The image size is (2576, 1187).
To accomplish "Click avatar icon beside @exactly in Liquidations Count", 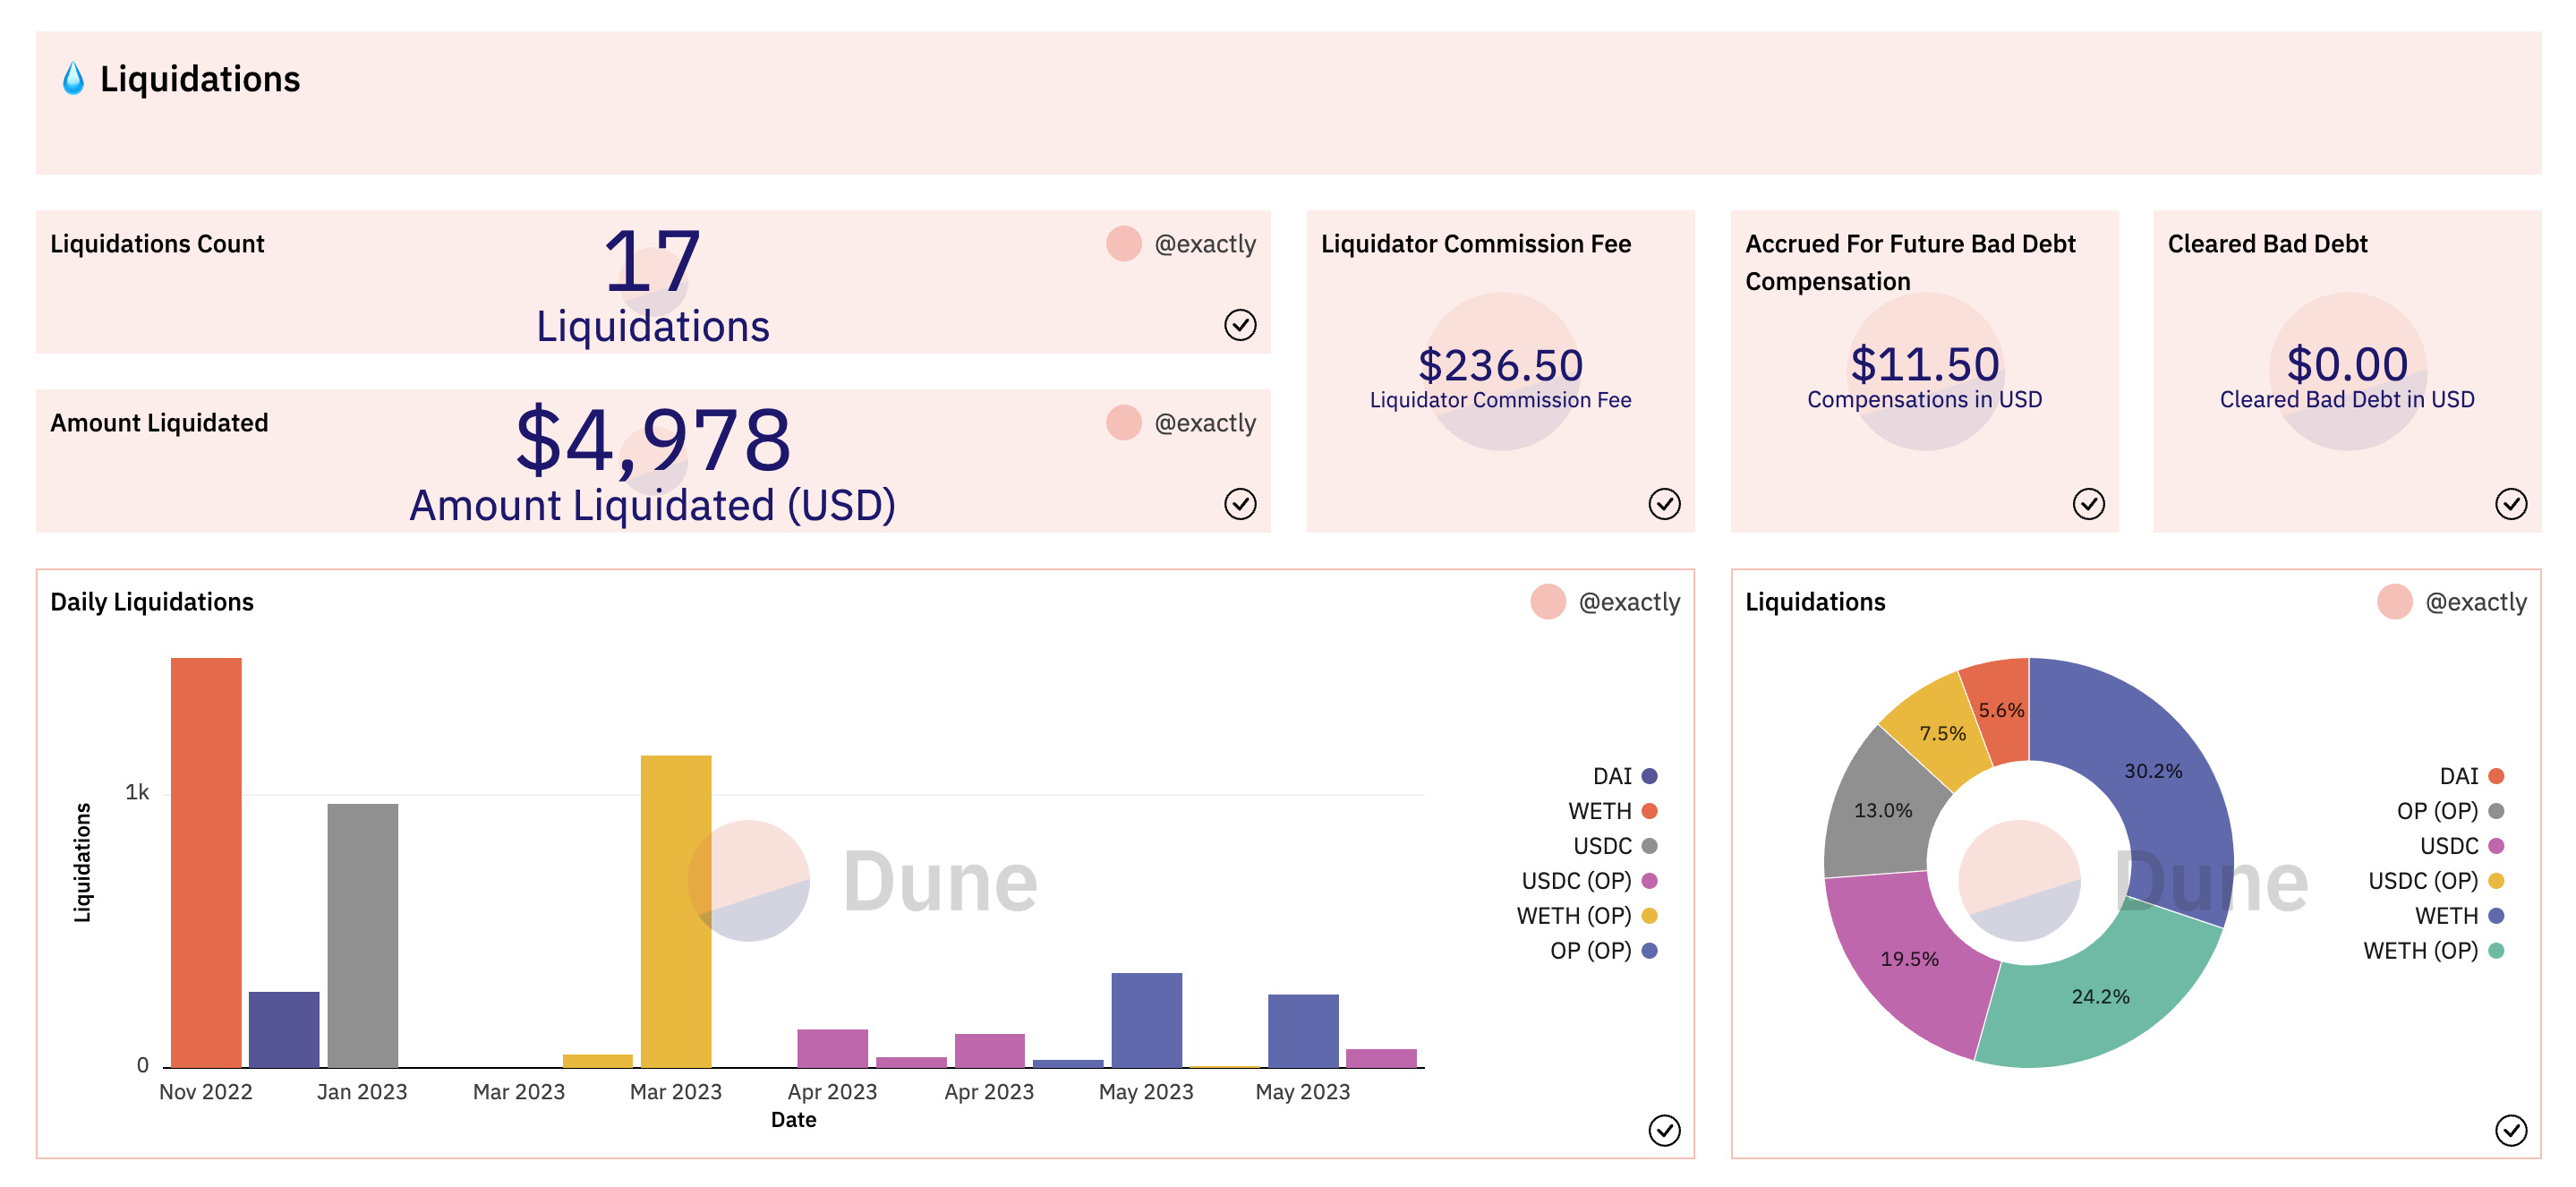I will pyautogui.click(x=1124, y=244).
